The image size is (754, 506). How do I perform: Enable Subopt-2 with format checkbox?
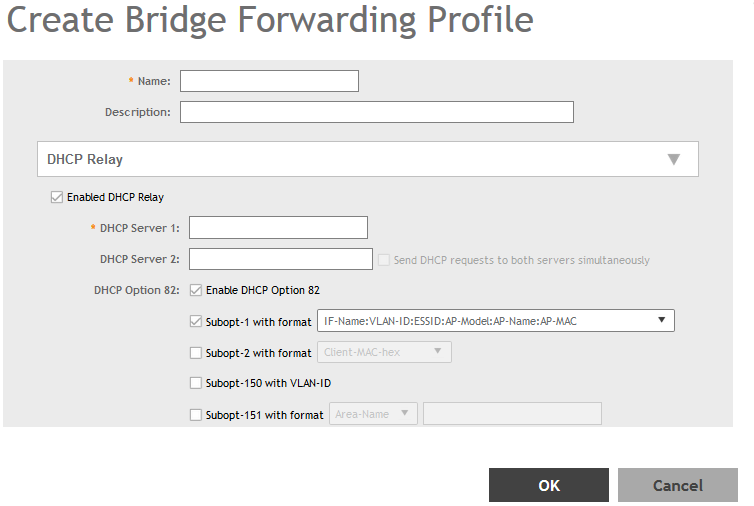(x=195, y=352)
